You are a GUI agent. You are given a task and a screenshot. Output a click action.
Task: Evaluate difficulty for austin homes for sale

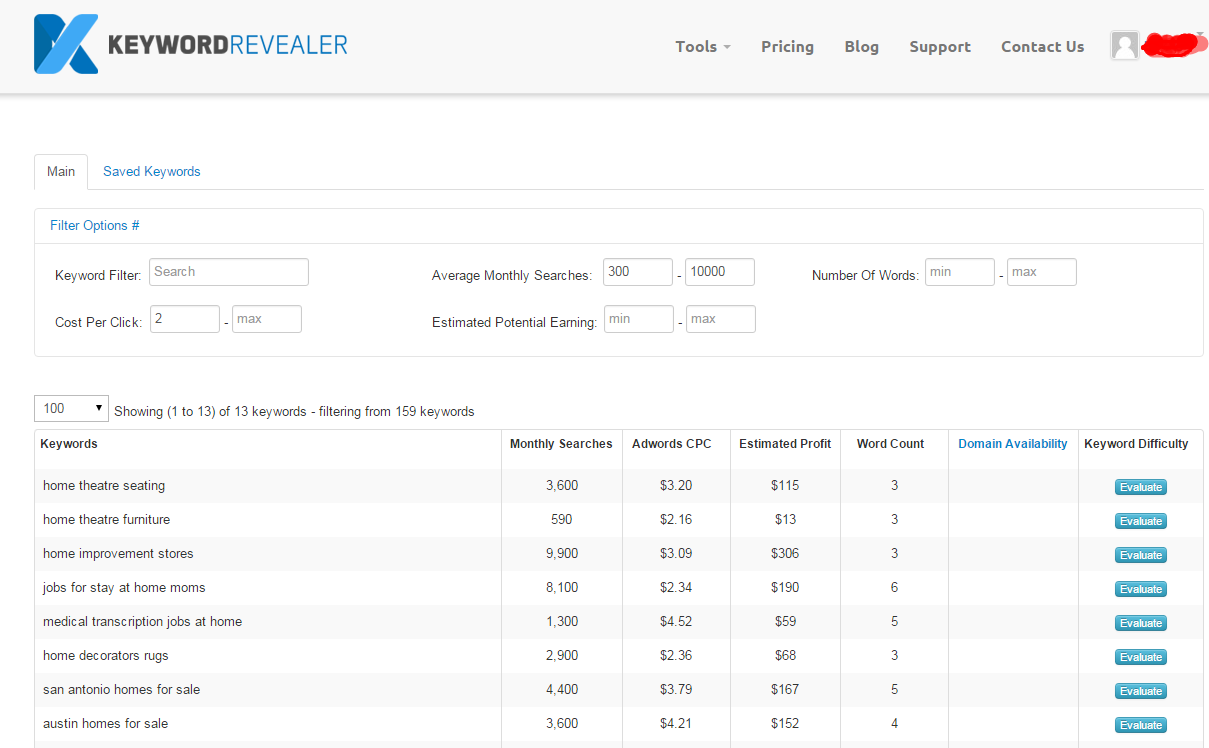[x=1140, y=724]
